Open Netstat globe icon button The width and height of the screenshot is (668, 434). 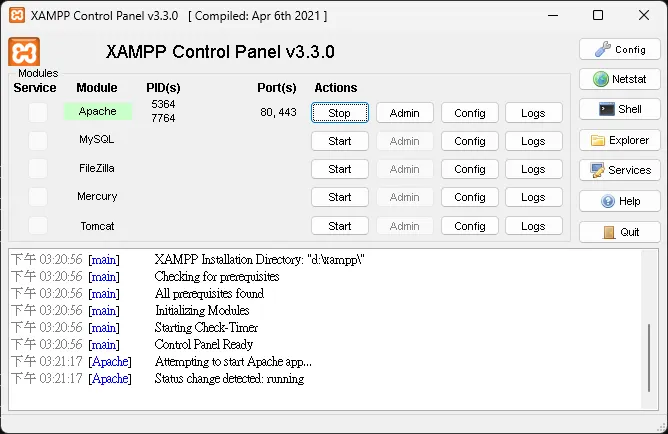[x=620, y=79]
